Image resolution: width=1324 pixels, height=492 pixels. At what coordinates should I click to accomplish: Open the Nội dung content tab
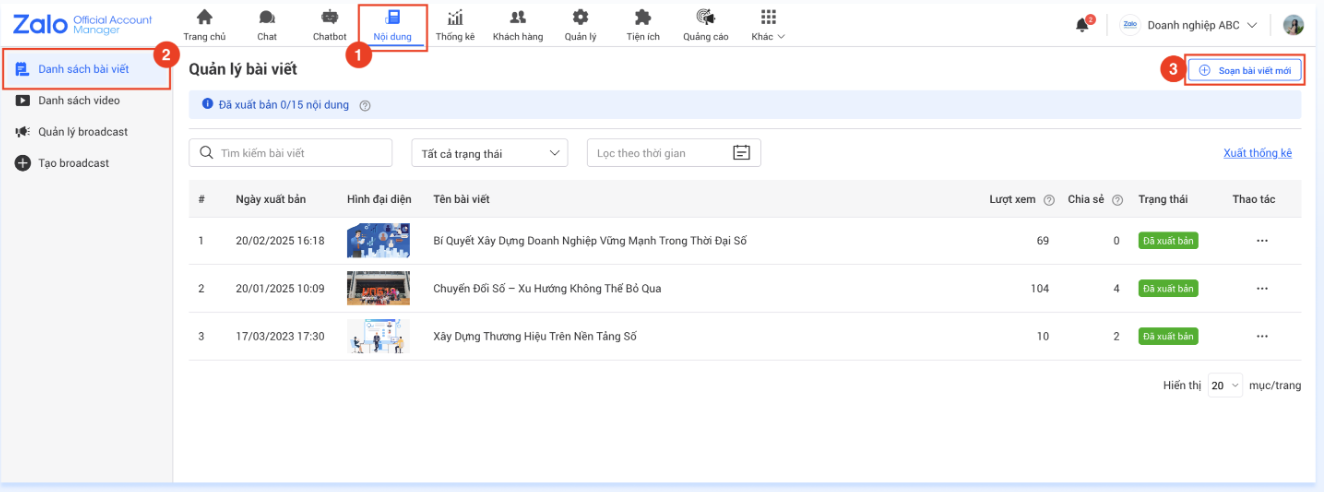pyautogui.click(x=393, y=27)
